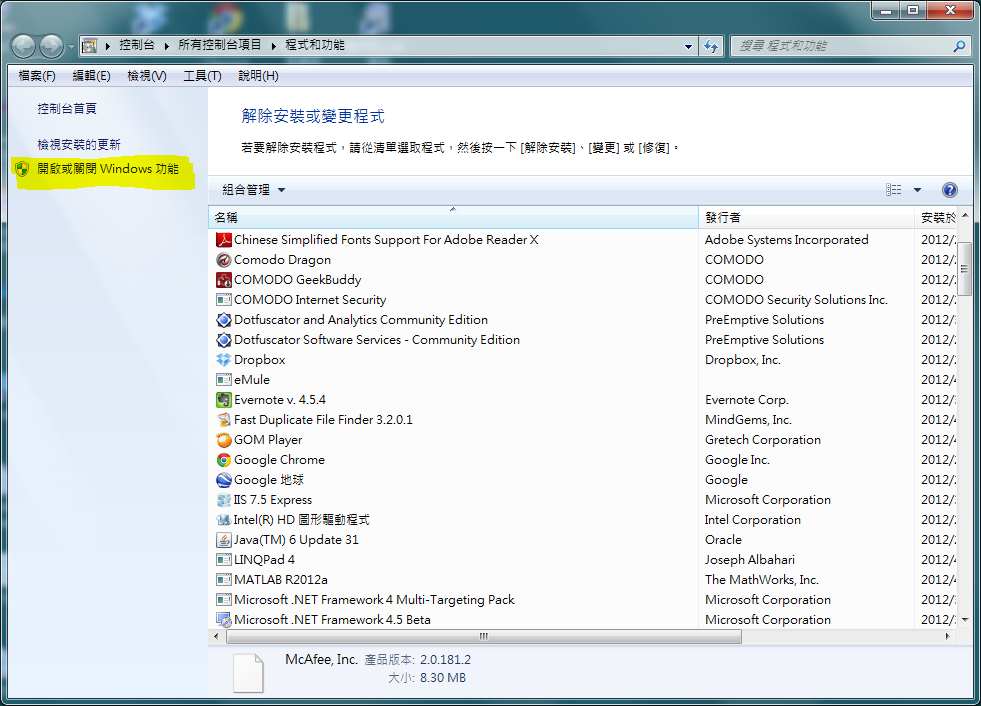Sort by 安裝於 column header
The height and width of the screenshot is (706, 981).
click(936, 217)
